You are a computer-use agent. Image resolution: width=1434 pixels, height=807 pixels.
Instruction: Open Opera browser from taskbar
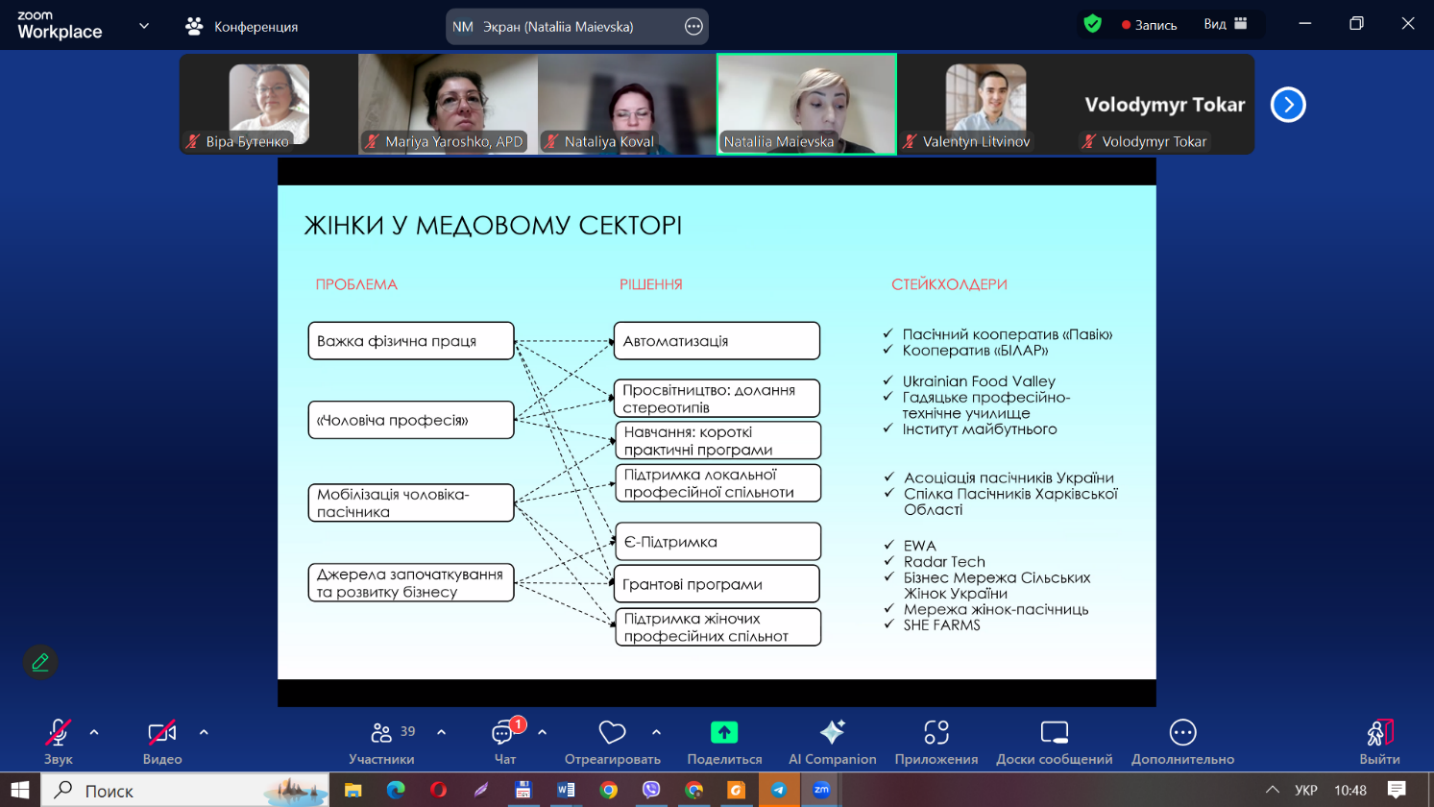pos(438,790)
